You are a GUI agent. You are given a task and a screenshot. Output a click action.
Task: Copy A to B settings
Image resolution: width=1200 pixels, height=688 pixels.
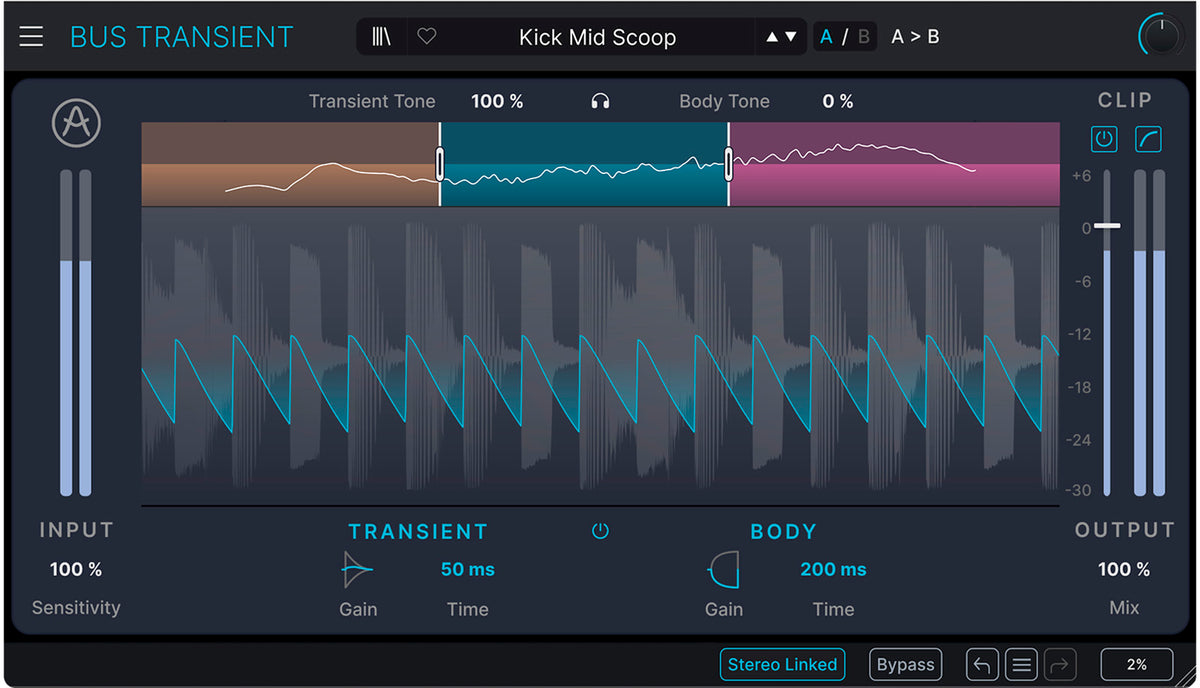click(x=915, y=37)
